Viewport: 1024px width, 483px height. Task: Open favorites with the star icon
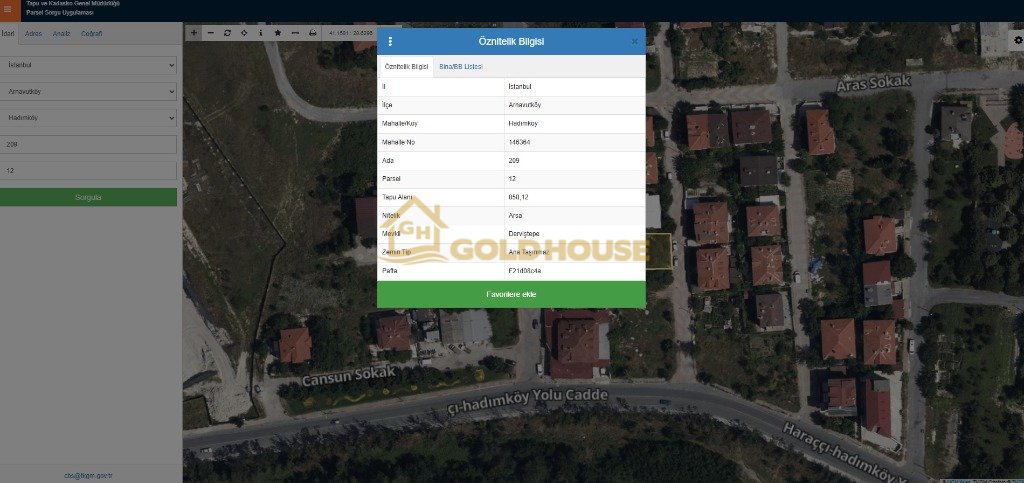278,33
